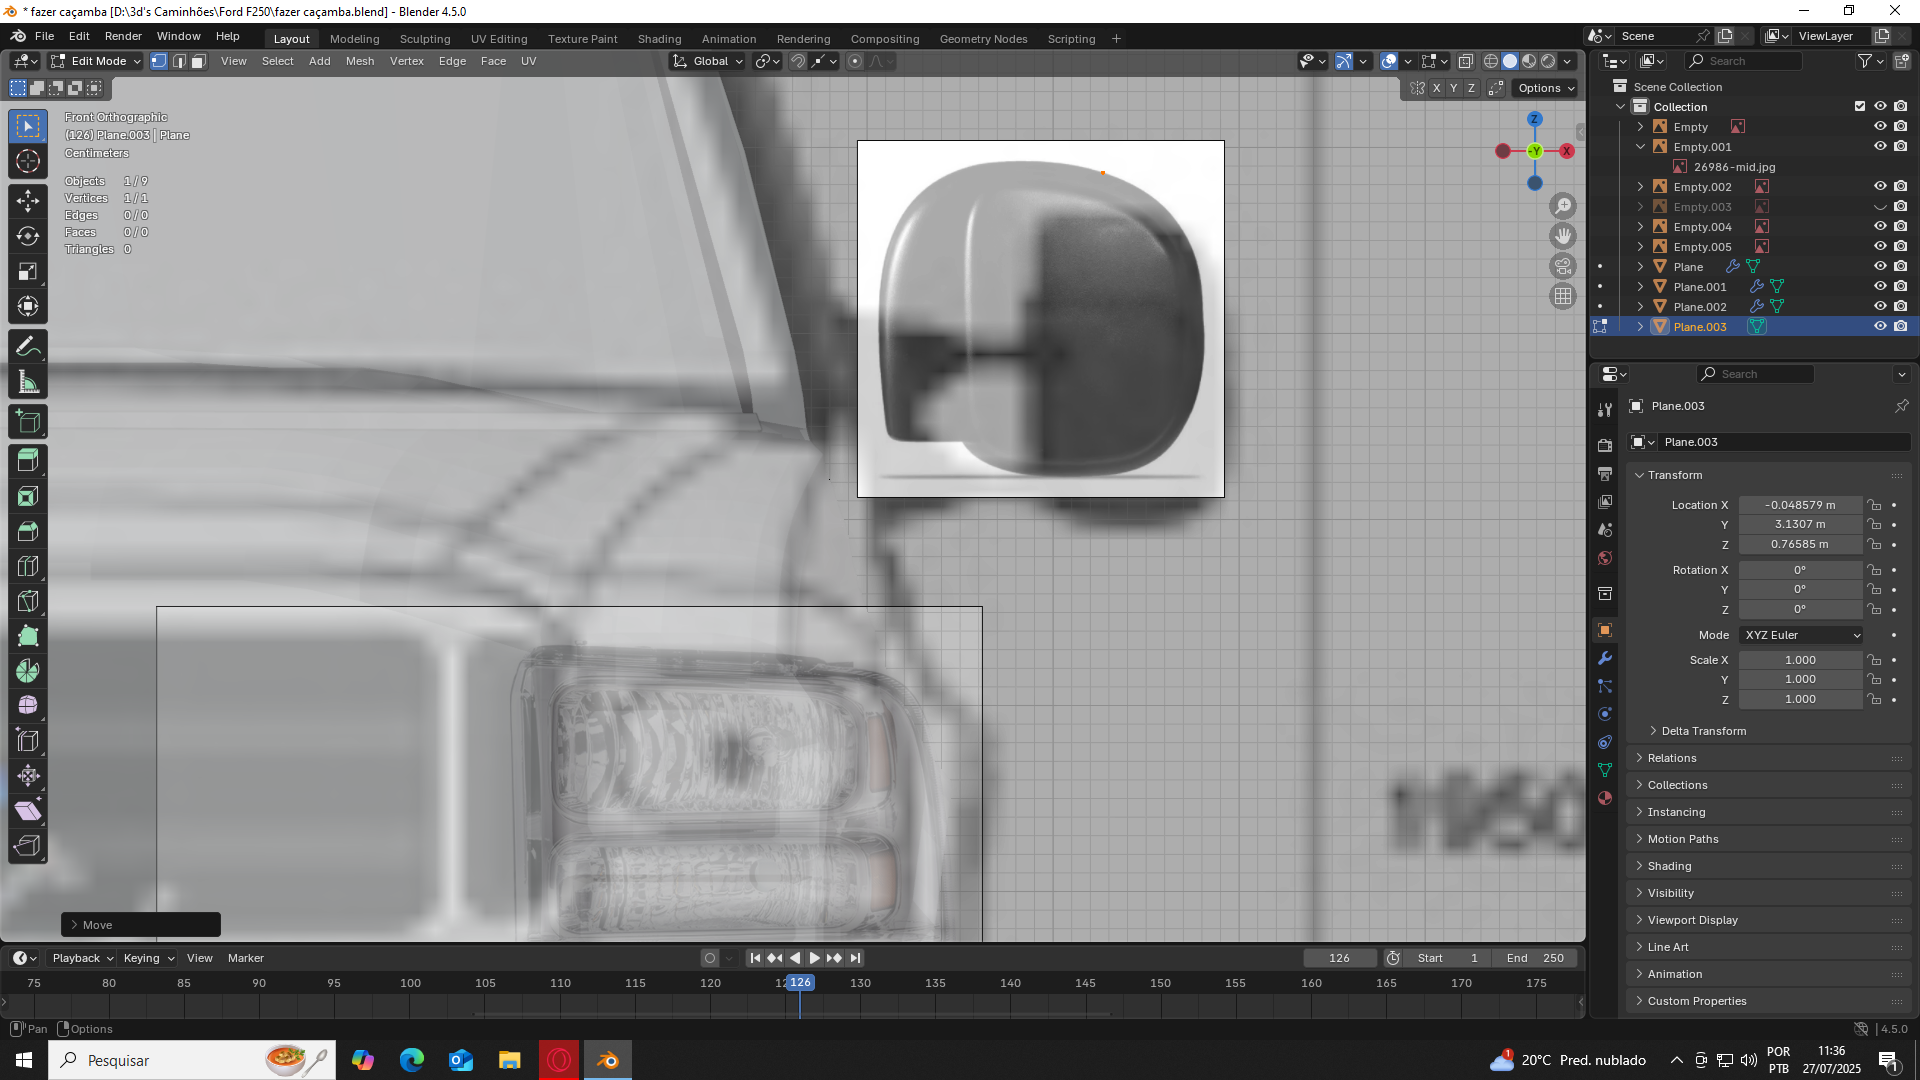Click the Scale X value field
Image resolution: width=1920 pixels, height=1080 pixels.
point(1800,660)
